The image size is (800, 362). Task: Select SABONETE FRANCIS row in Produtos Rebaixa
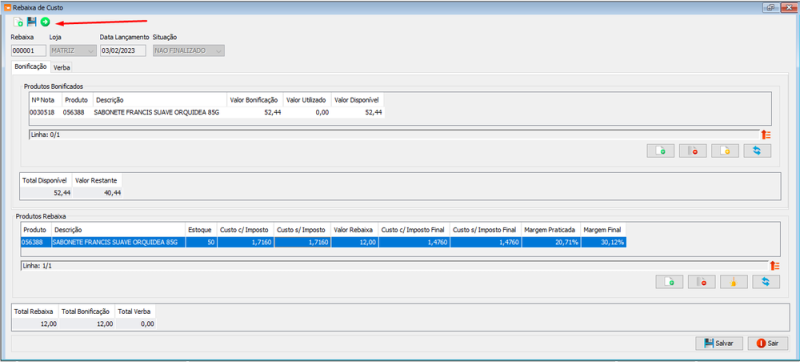(323, 243)
